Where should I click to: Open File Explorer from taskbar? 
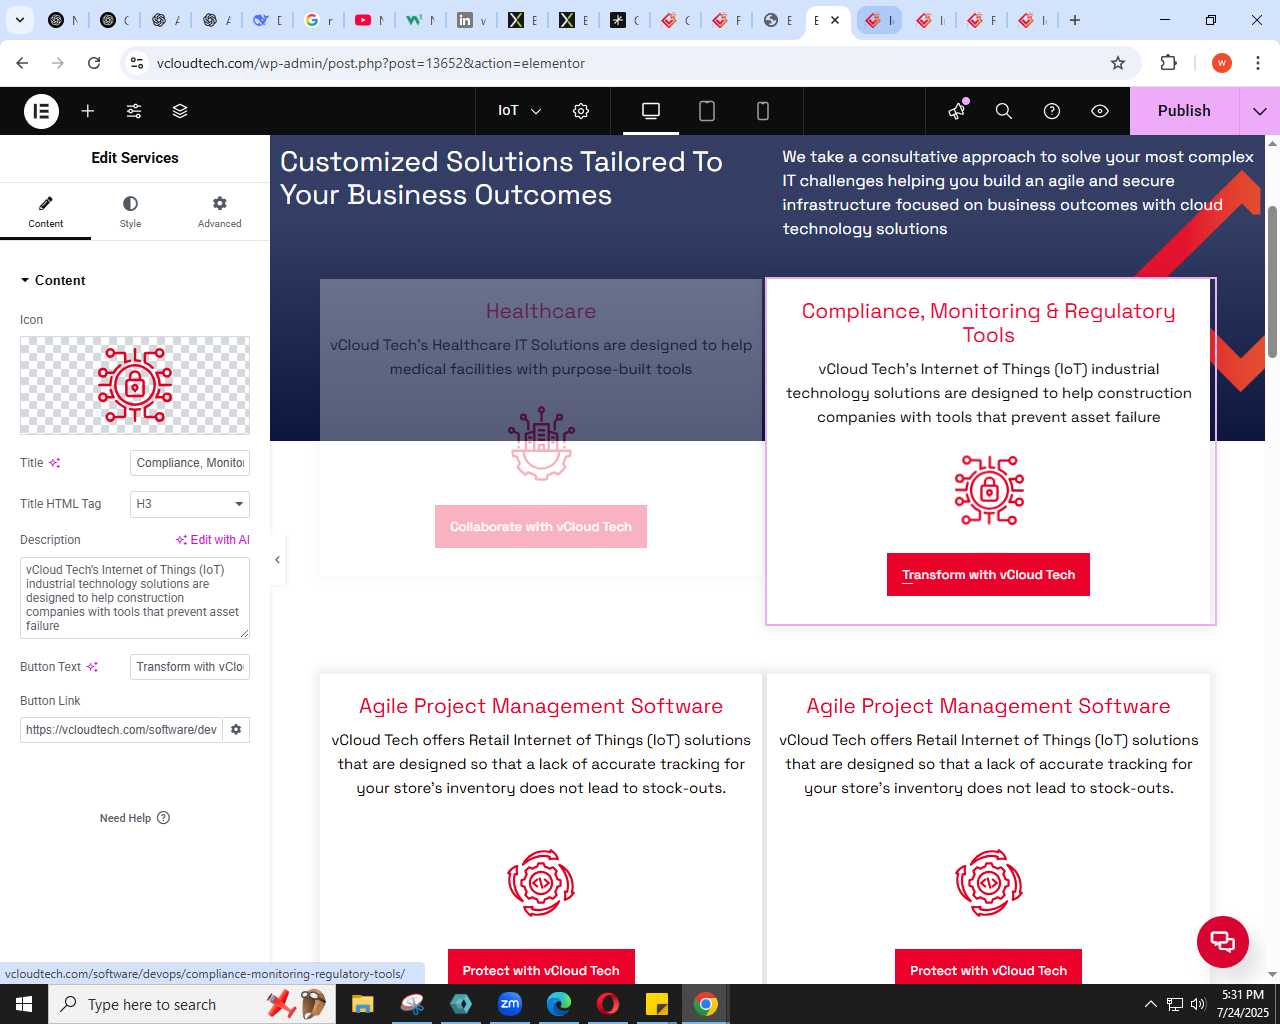(x=362, y=1004)
